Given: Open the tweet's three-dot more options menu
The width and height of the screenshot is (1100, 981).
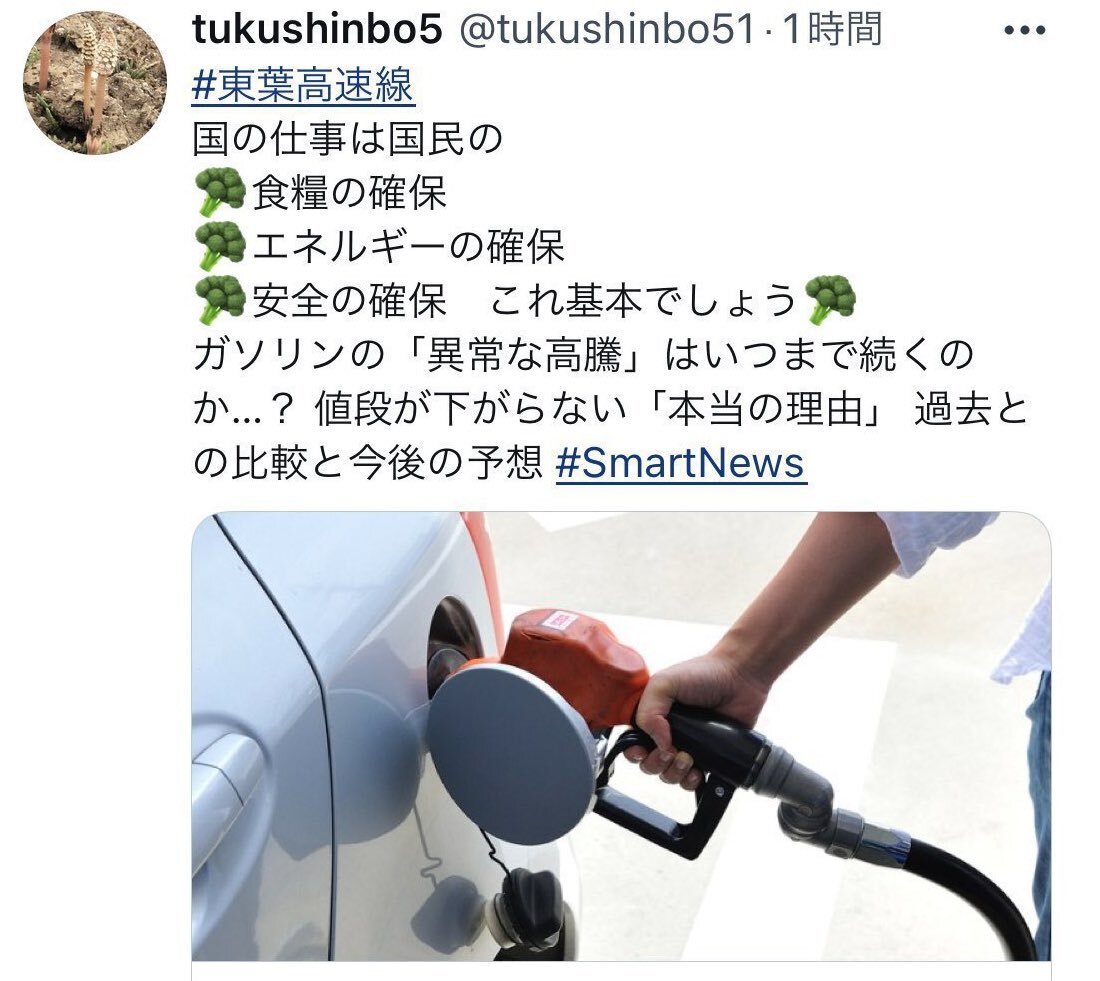Looking at the screenshot, I should pos(1025,30).
